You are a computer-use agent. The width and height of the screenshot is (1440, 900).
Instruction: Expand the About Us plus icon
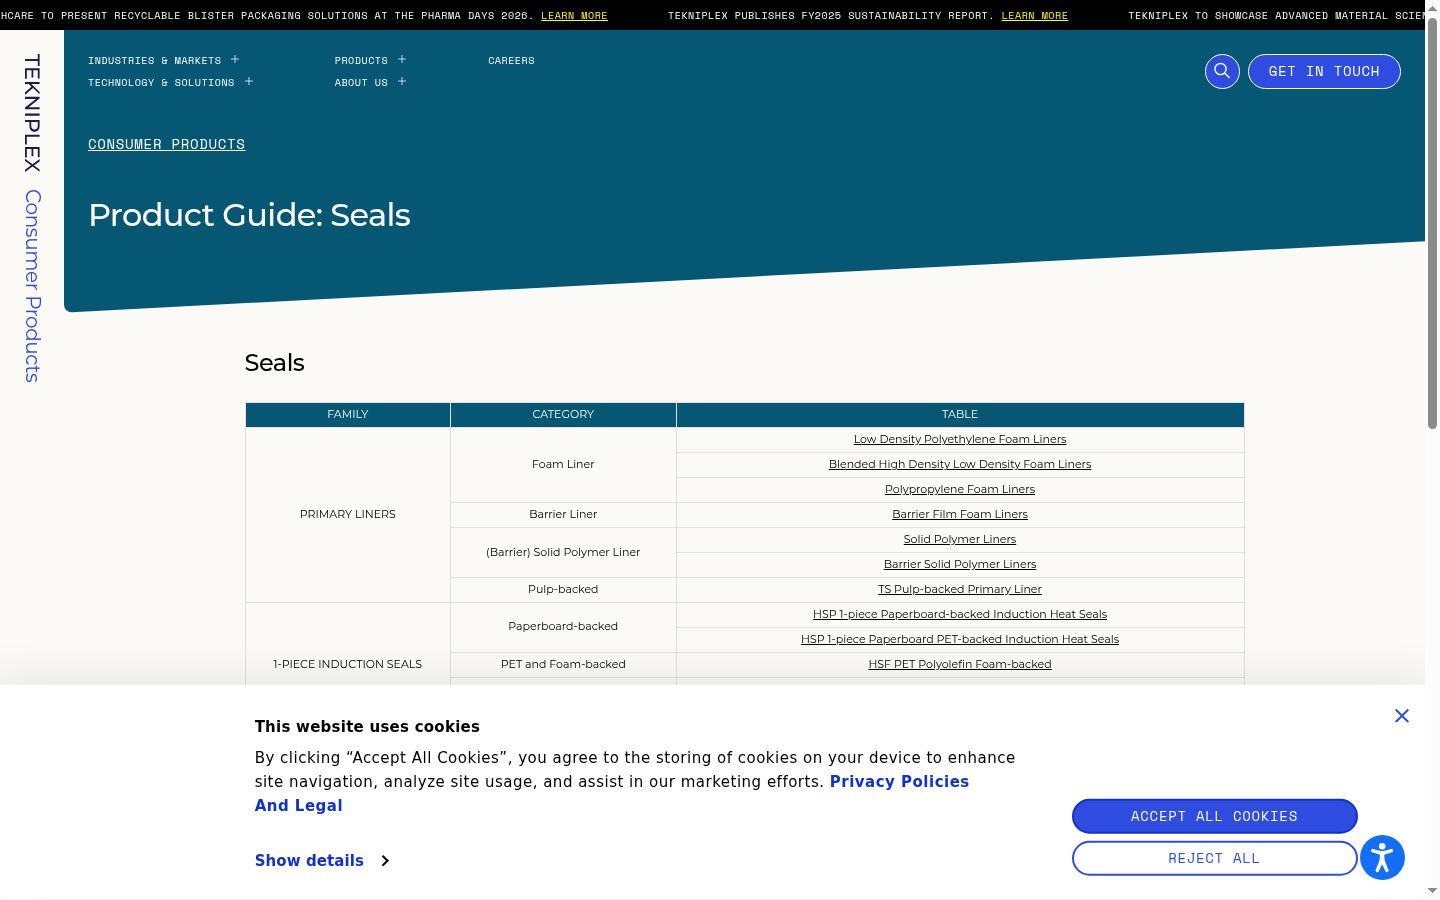tap(402, 82)
